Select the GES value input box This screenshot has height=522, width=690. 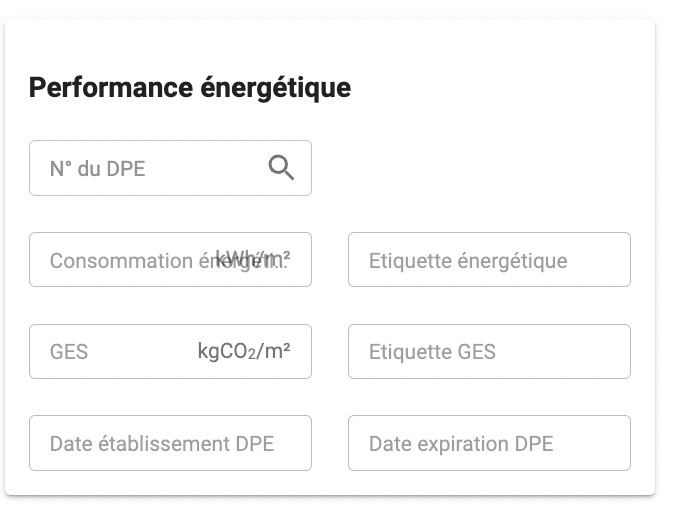click(x=170, y=352)
